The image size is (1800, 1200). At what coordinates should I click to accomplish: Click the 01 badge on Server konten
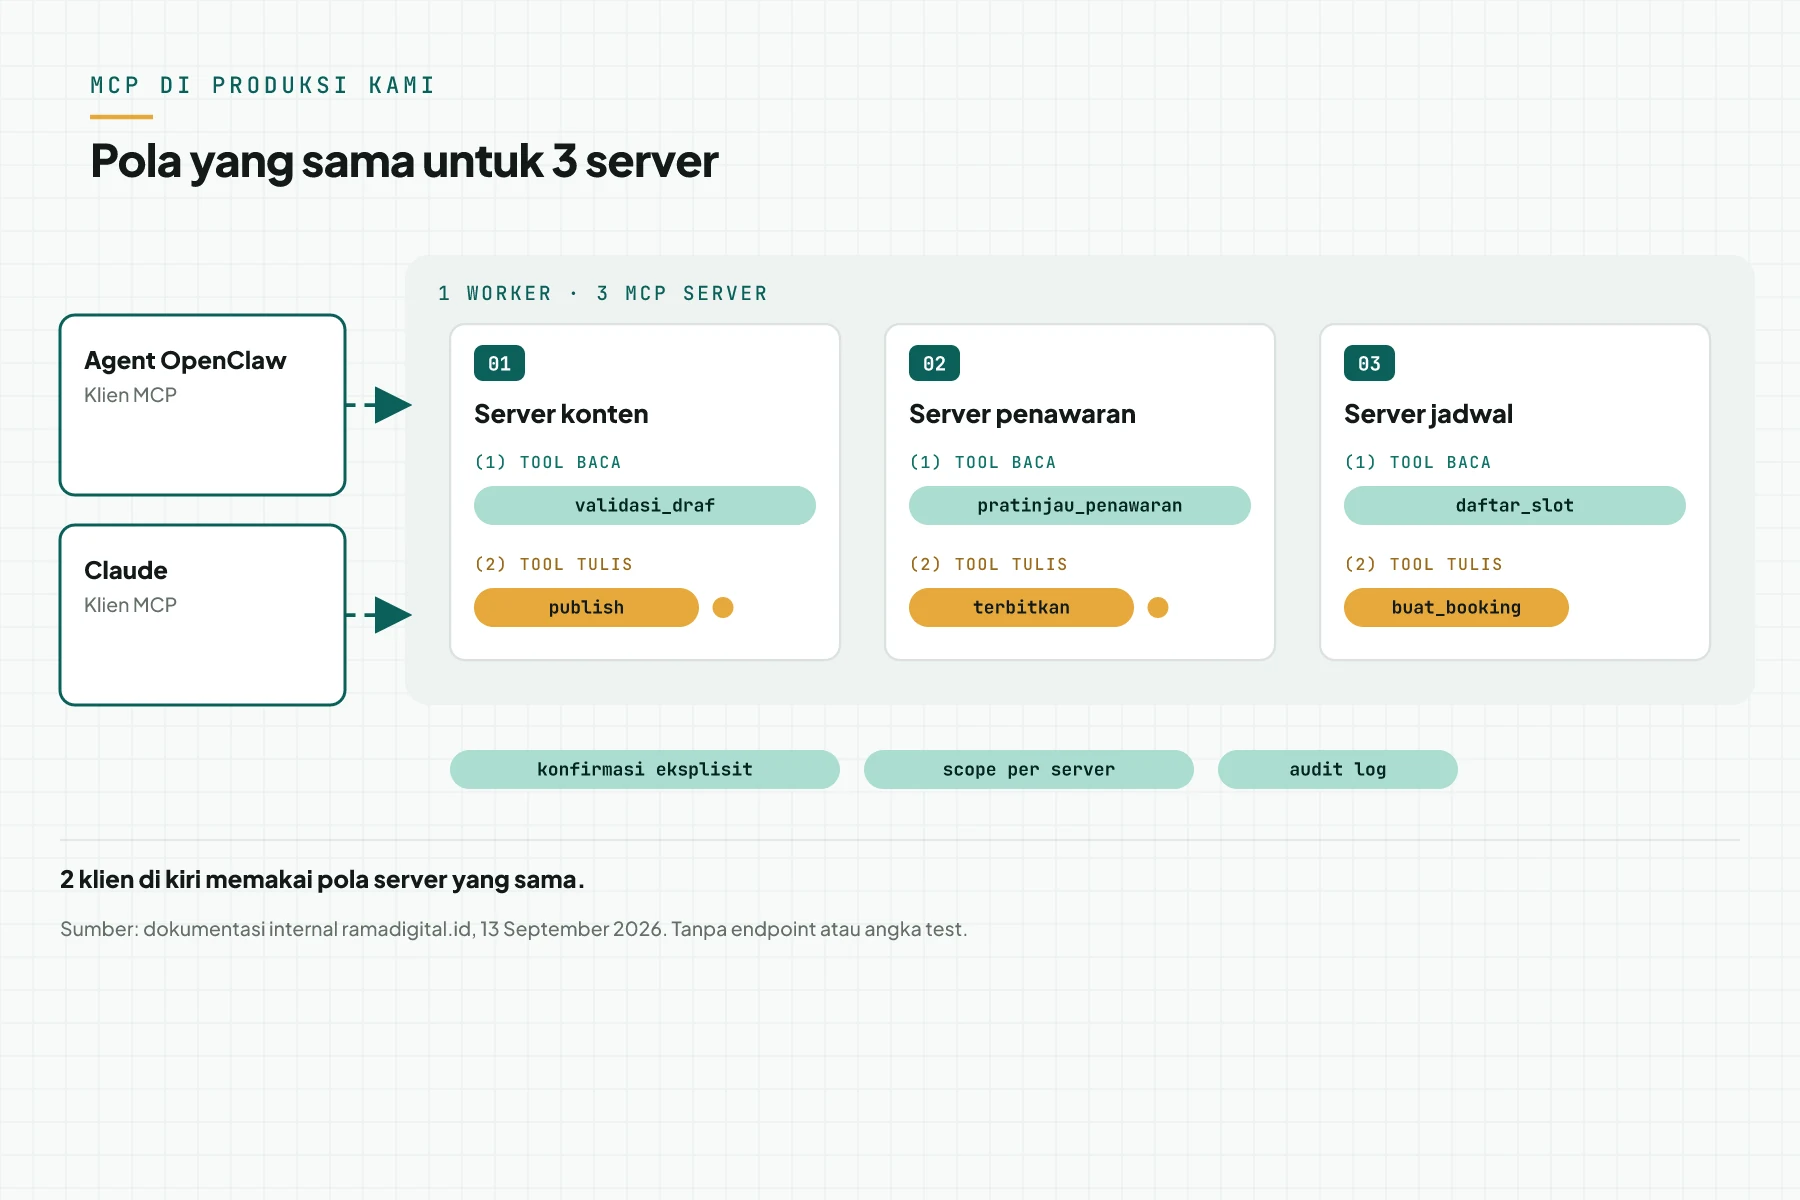coord(499,363)
